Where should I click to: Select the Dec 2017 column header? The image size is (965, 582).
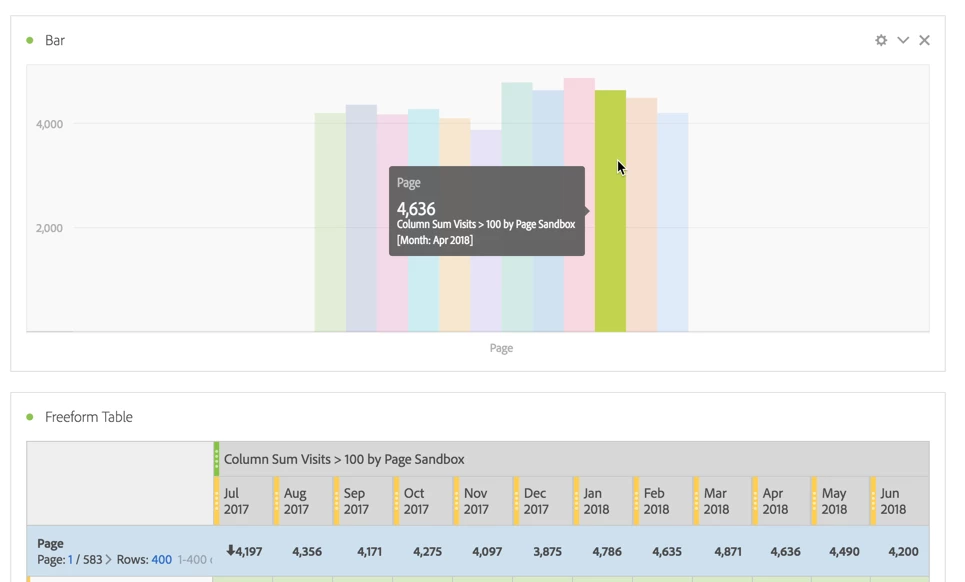543,501
